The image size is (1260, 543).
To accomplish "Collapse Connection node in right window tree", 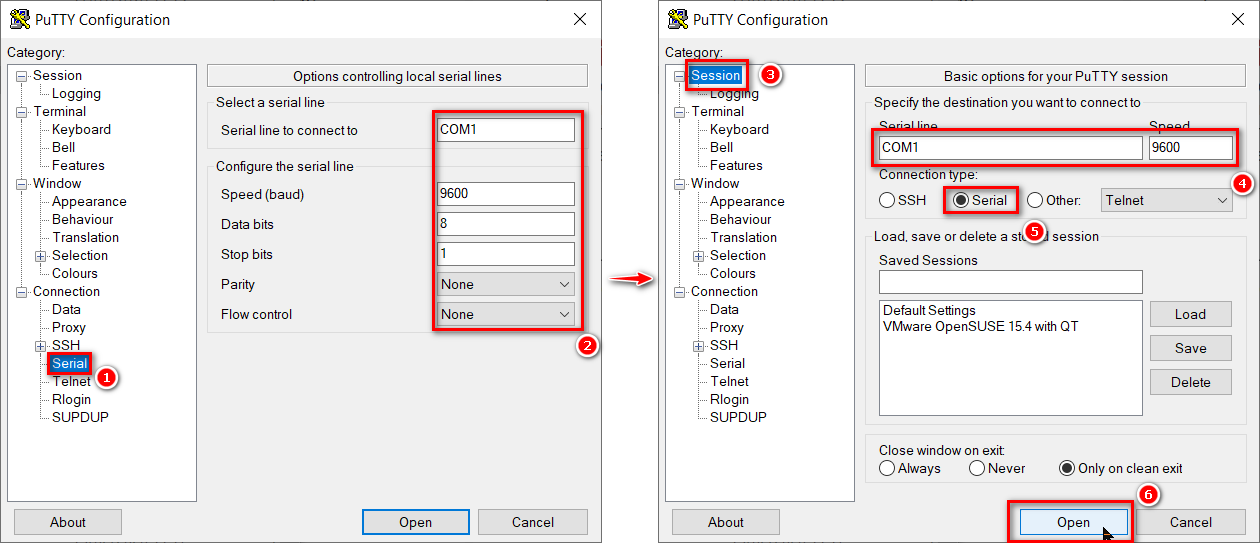I will tap(680, 292).
